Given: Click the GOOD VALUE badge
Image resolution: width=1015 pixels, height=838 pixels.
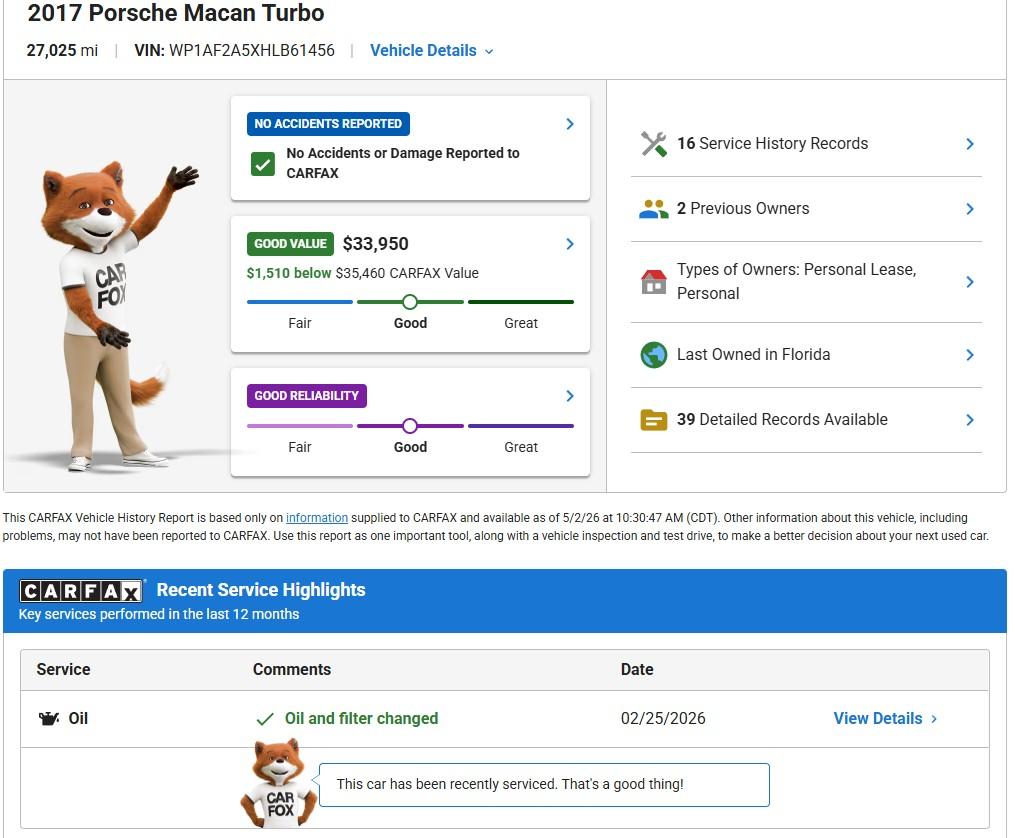Looking at the screenshot, I should (x=290, y=244).
